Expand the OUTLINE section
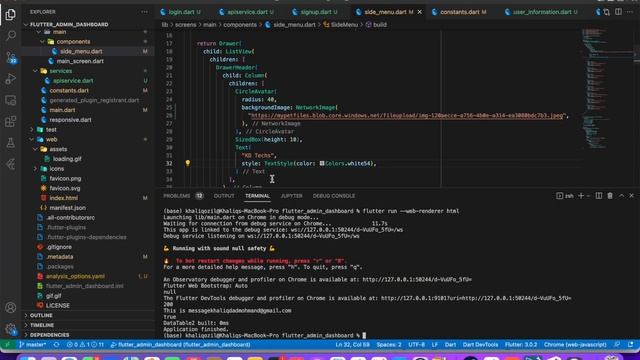640x360 pixels. [x=41, y=315]
